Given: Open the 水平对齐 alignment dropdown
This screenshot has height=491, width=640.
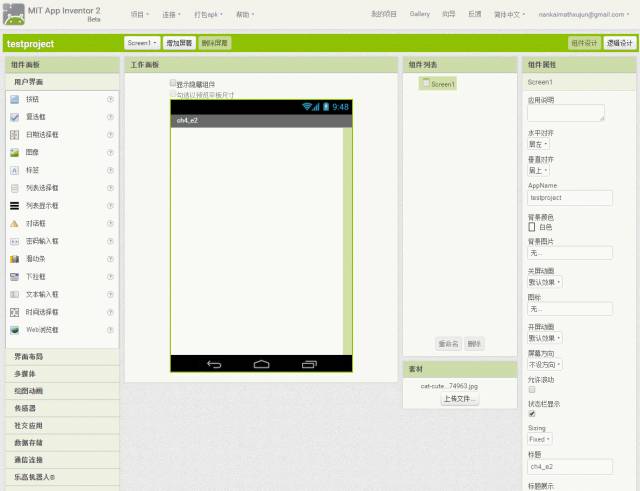Looking at the screenshot, I should pos(539,144).
